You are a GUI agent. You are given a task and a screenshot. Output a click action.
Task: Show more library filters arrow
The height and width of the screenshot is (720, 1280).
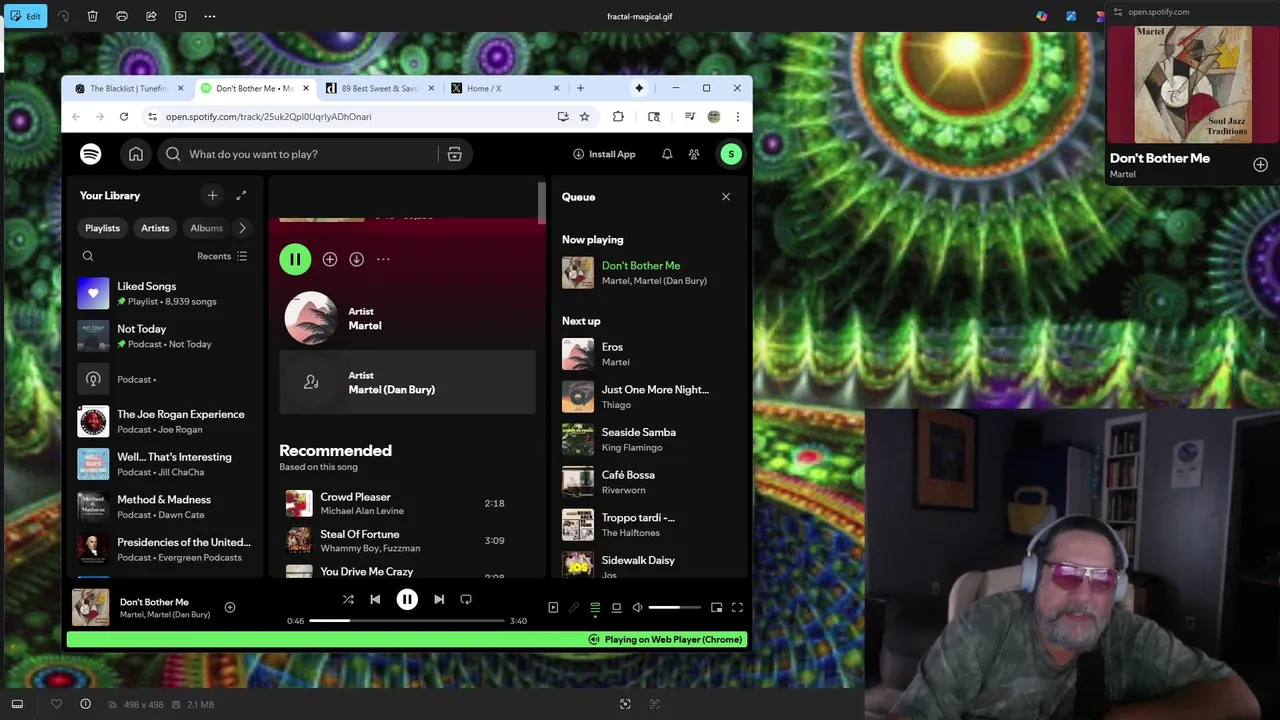click(x=242, y=228)
